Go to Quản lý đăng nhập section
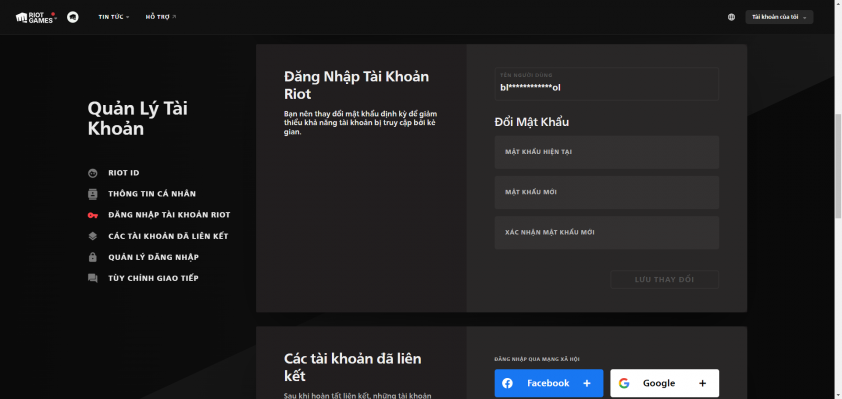 (x=154, y=257)
